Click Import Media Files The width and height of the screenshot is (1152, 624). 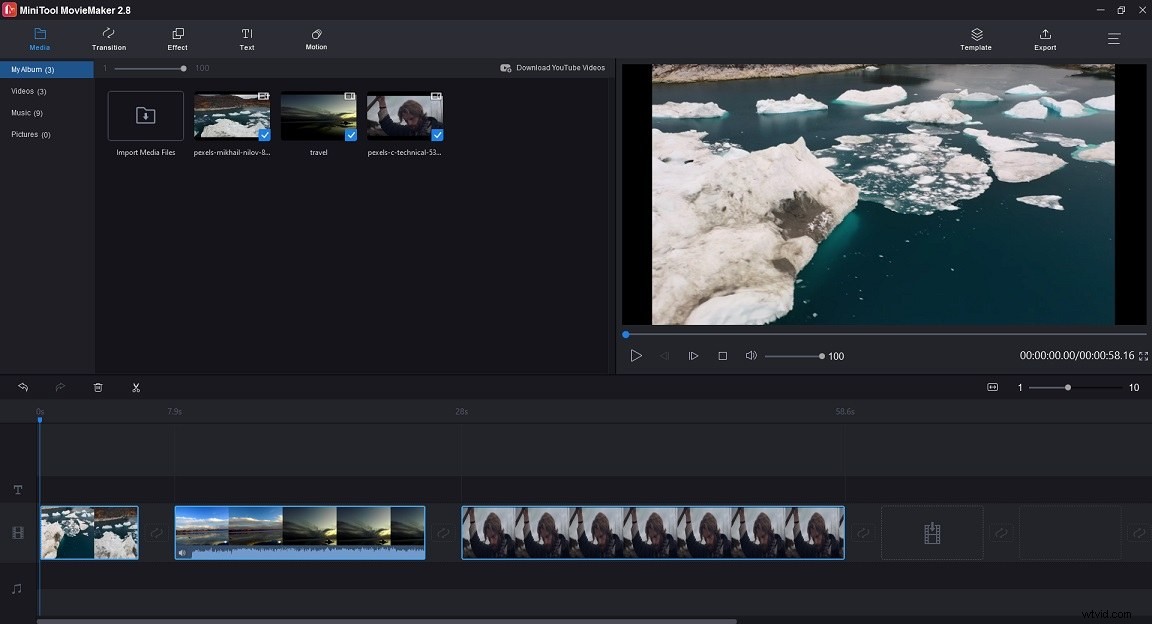tap(144, 117)
